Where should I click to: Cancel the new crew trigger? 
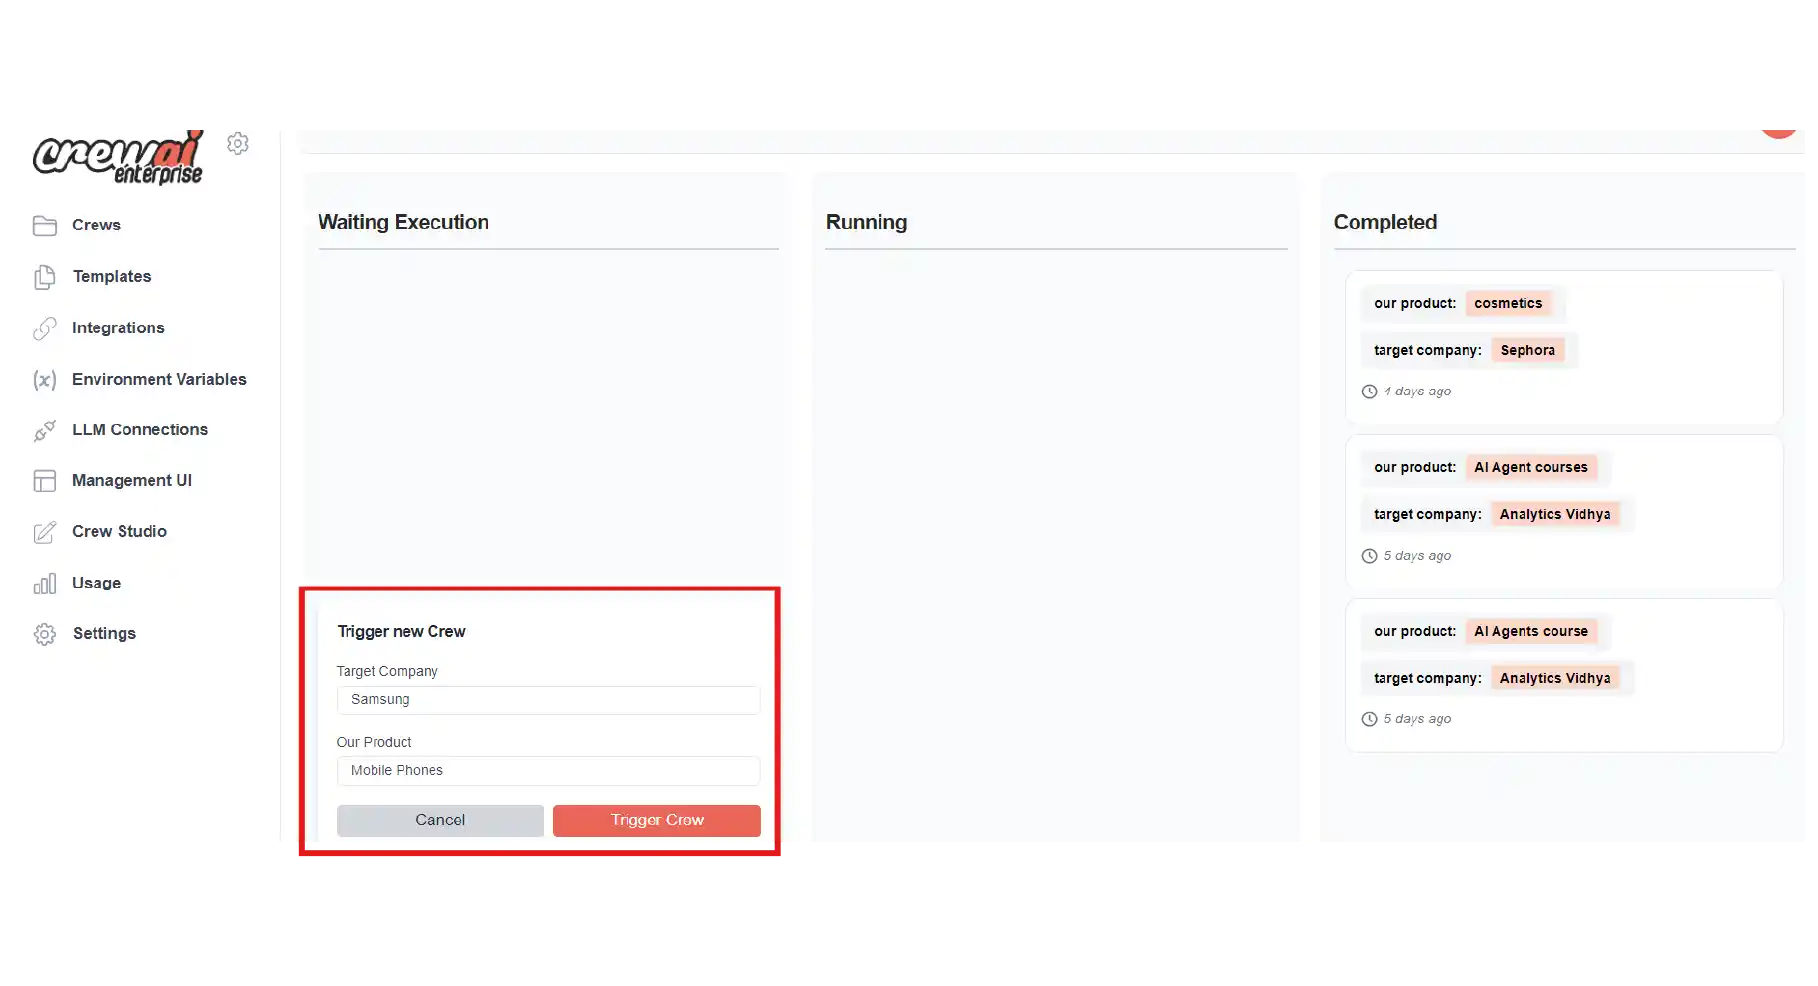pos(440,820)
